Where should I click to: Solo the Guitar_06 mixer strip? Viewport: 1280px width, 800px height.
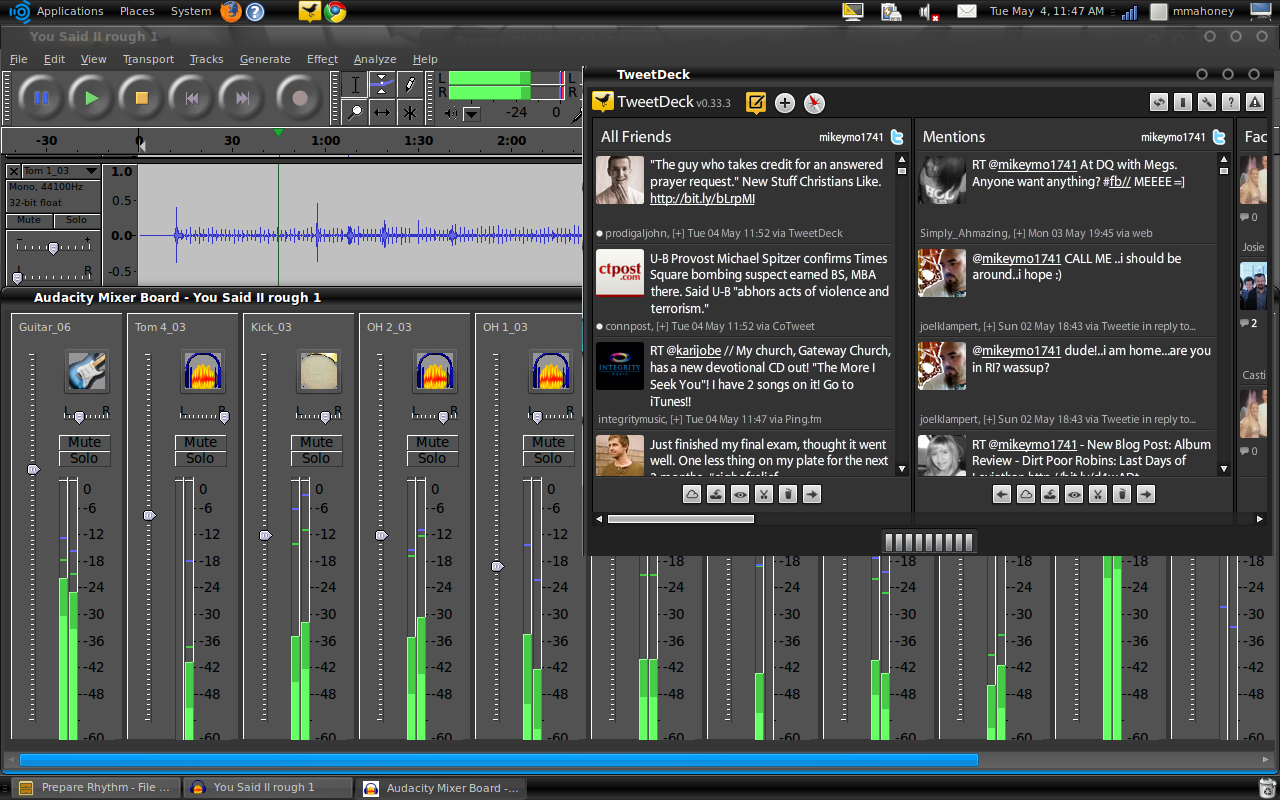pyautogui.click(x=84, y=457)
